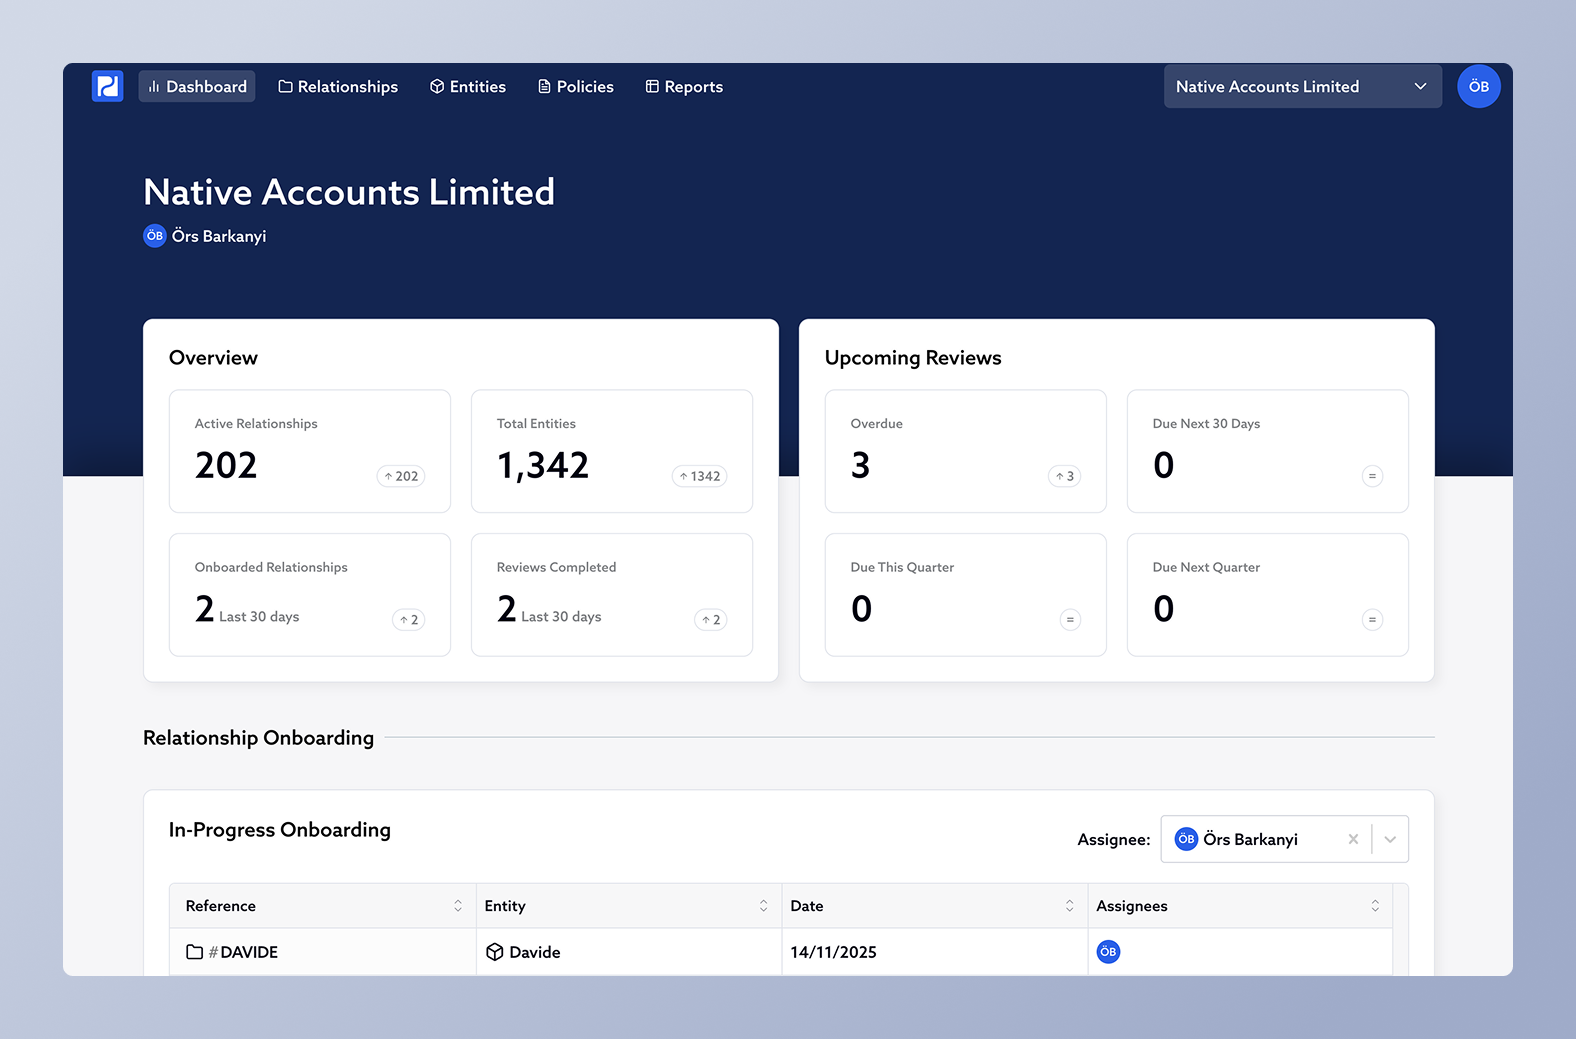Open the Native Accounts Limited organization selector

tap(1302, 86)
